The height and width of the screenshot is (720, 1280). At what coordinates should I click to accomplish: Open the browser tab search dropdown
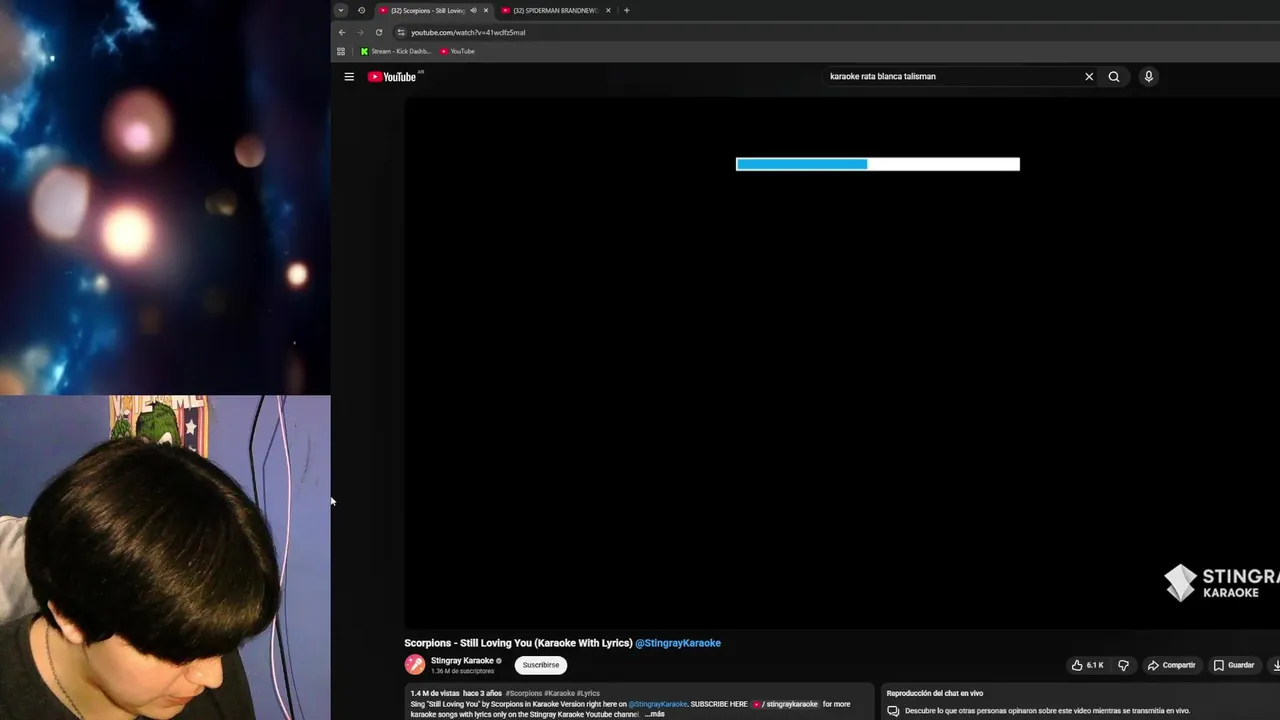[x=341, y=10]
